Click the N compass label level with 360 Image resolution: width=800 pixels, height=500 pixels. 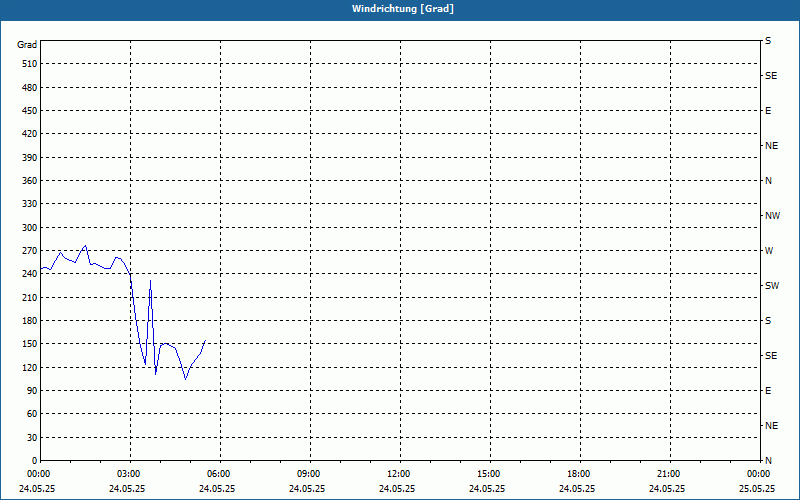768,181
